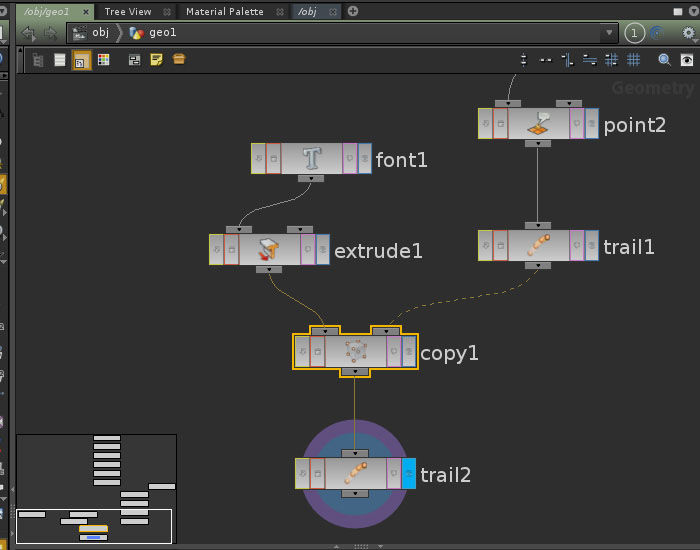Click the gear settings icon for pane
700x550 pixels.
[x=688, y=33]
